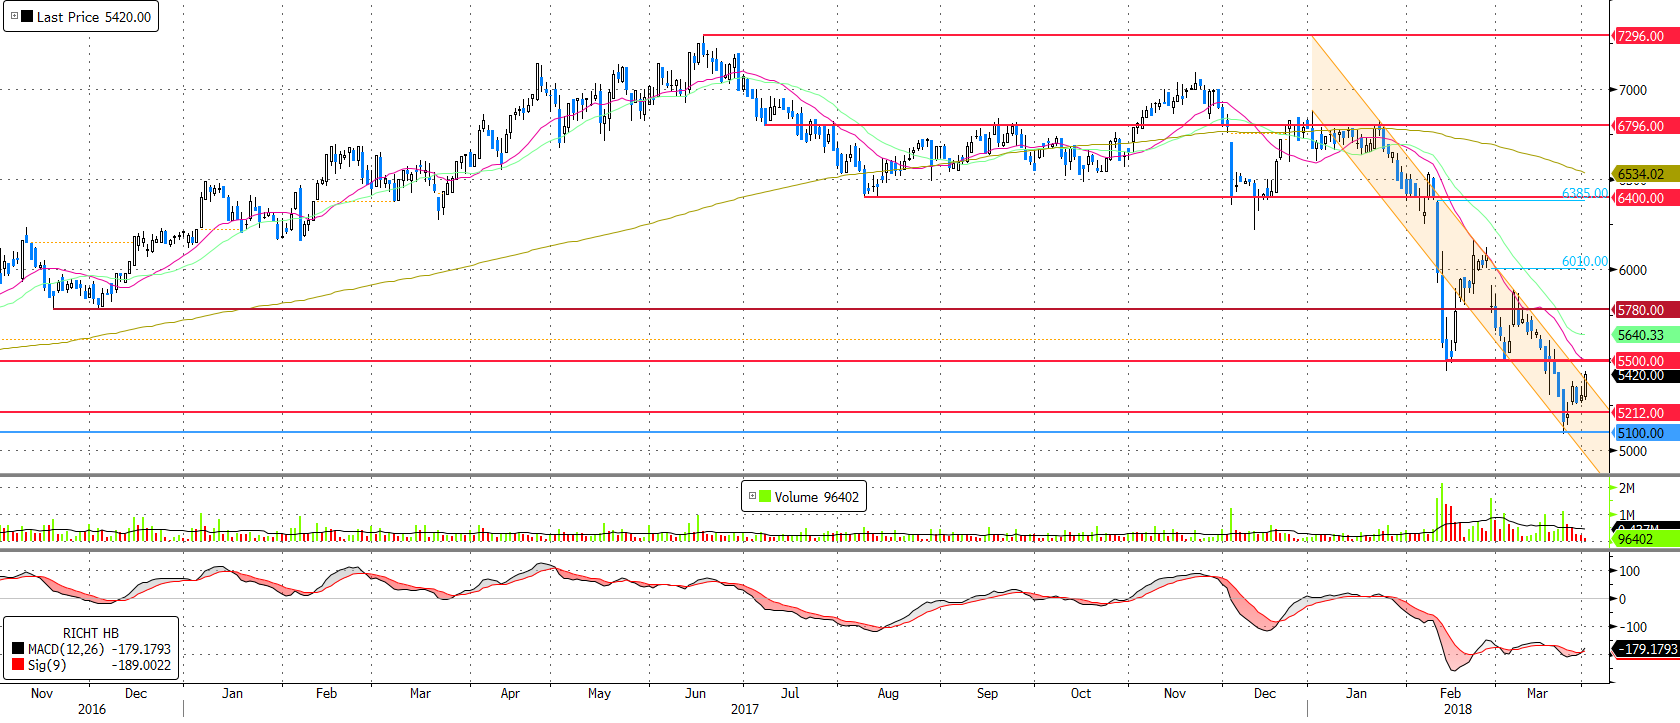This screenshot has height=723, width=1680.
Task: Click the -100 MACD axis tick
Action: pyautogui.click(x=1633, y=627)
